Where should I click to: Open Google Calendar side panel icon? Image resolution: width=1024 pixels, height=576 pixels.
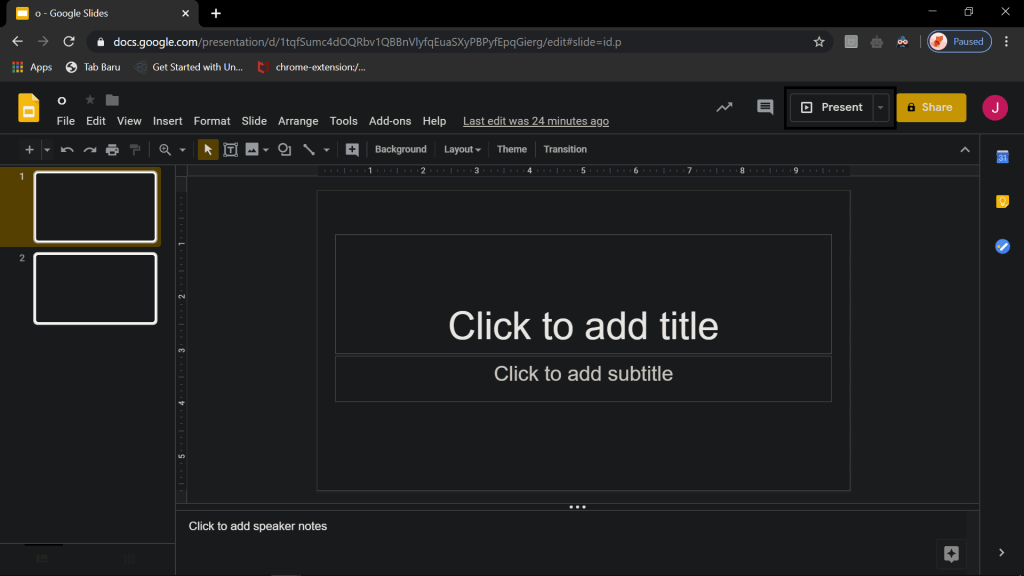(1002, 157)
